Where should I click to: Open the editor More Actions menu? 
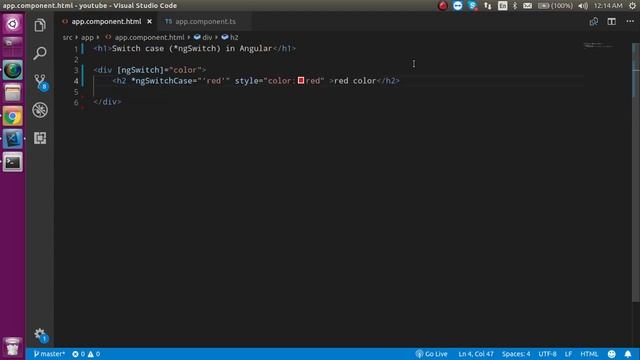tap(630, 22)
